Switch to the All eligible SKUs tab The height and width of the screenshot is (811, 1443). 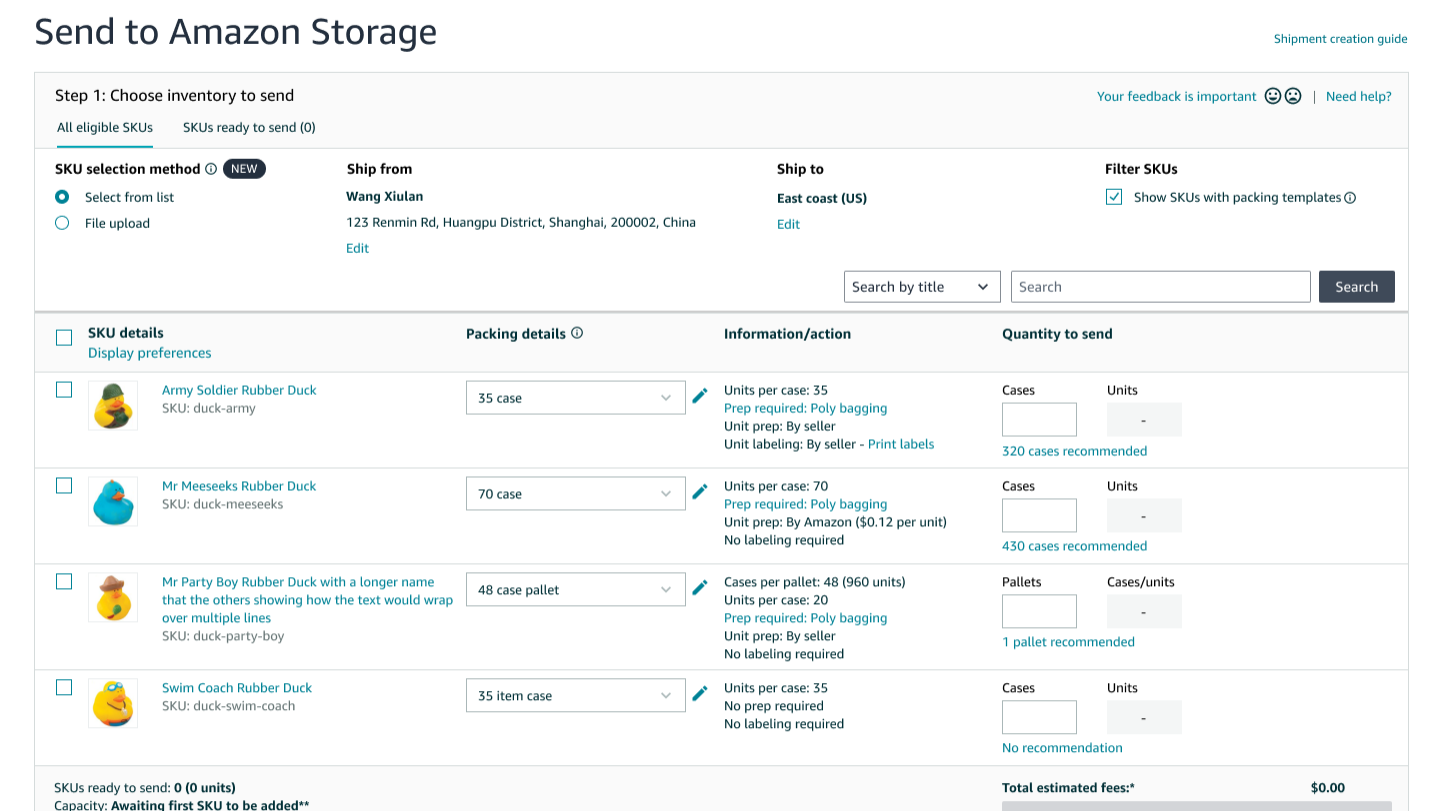click(x=105, y=128)
